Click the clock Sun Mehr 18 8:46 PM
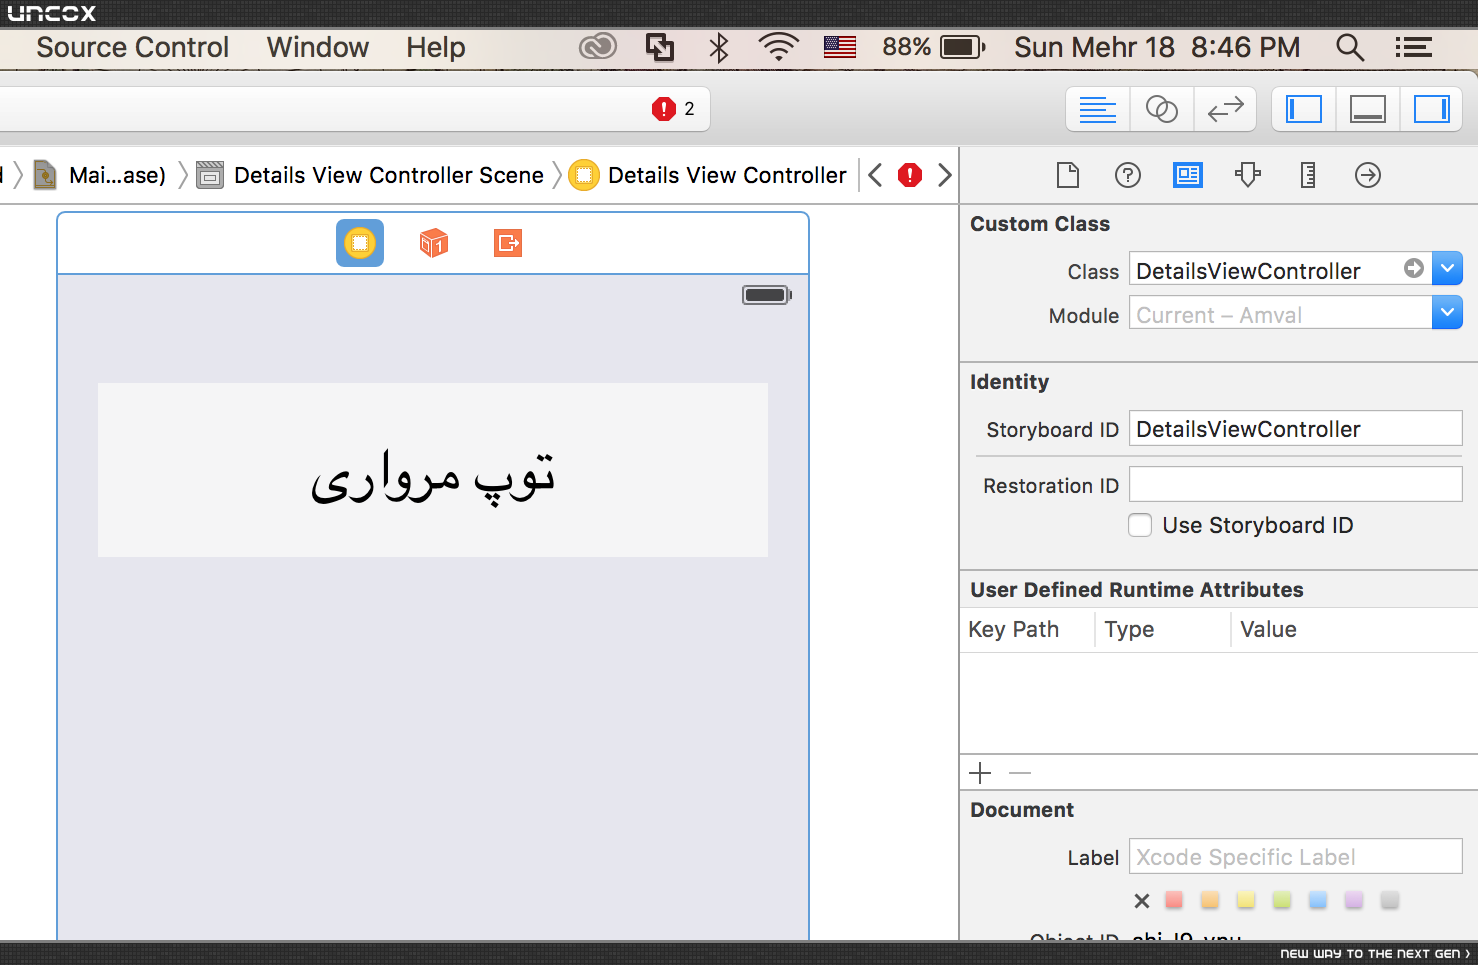 pos(1157,47)
